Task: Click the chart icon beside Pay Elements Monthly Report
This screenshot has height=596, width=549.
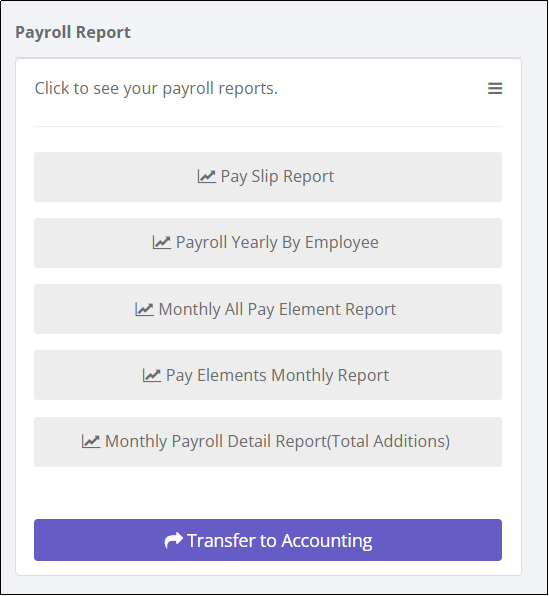Action: pos(152,375)
